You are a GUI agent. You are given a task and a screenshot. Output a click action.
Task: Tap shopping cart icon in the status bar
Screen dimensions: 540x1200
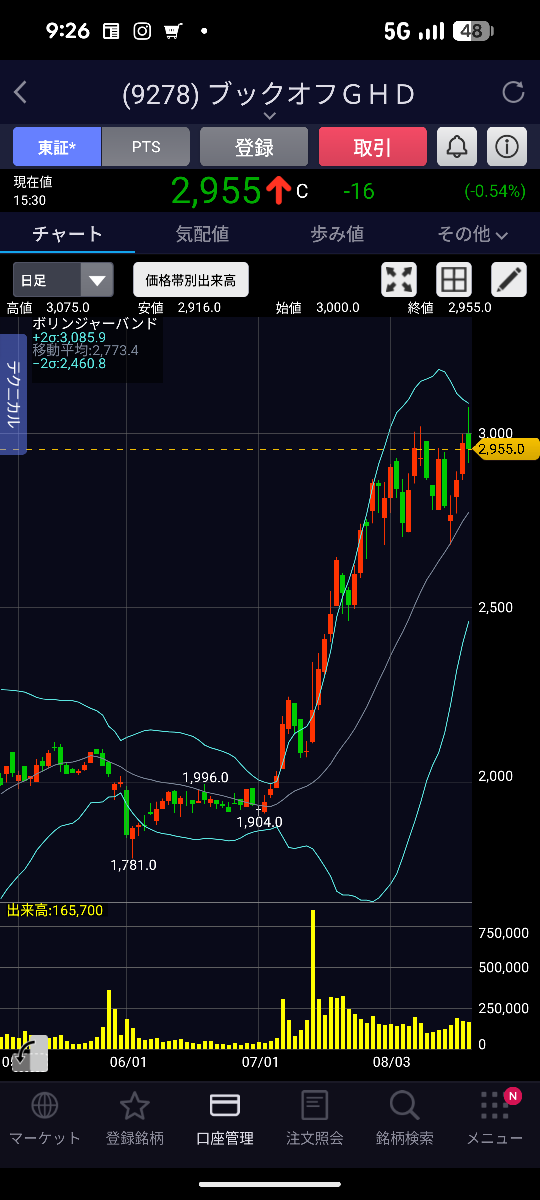(172, 31)
